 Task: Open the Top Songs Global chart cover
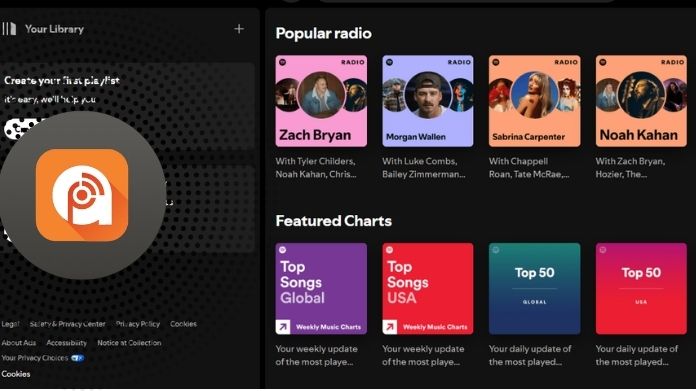point(321,288)
